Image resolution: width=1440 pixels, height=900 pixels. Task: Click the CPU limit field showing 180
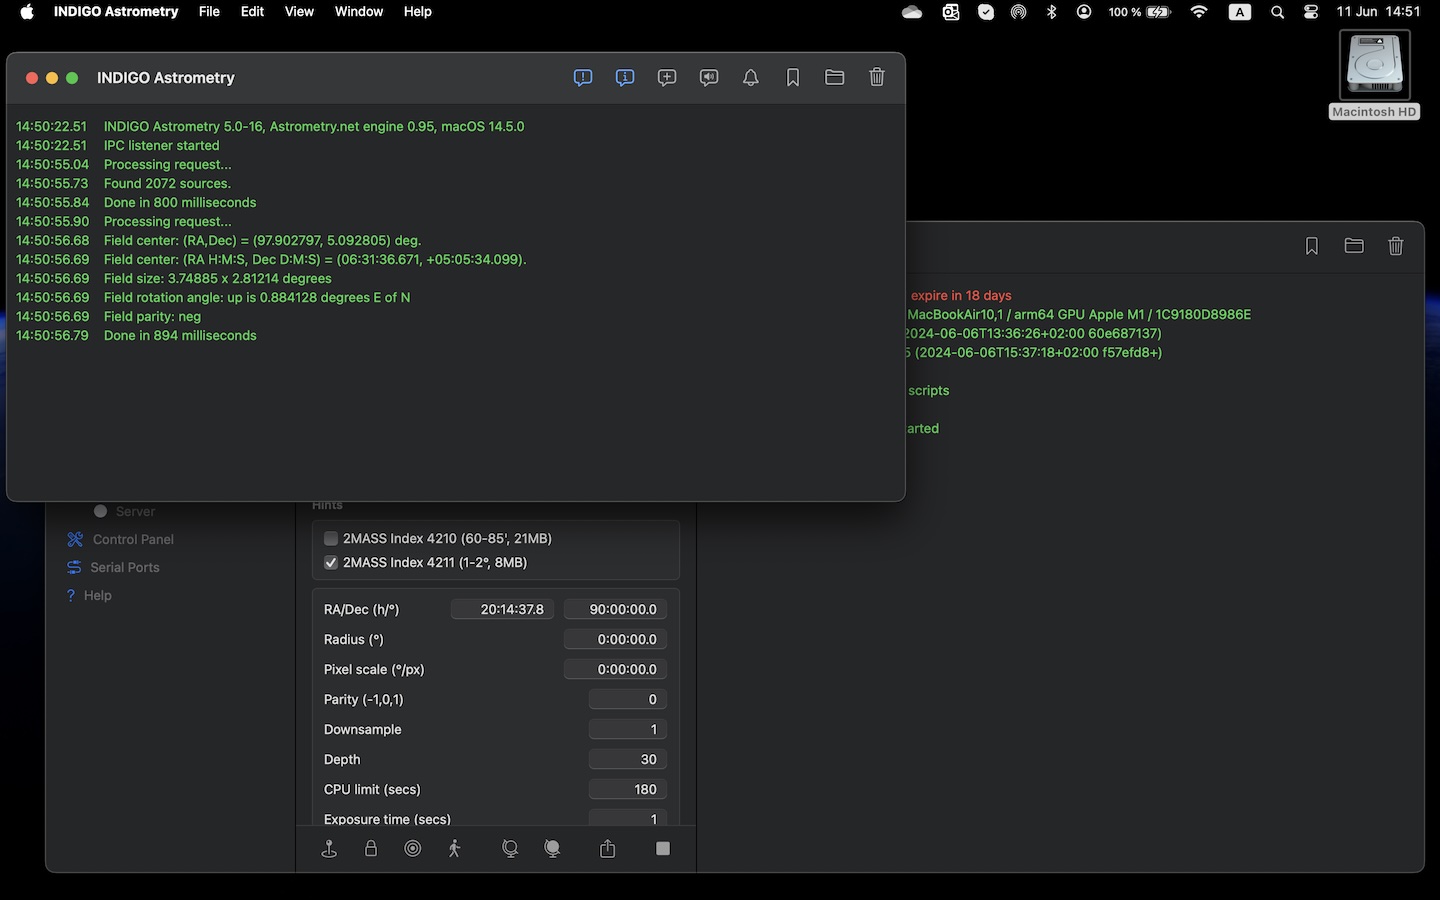point(628,789)
